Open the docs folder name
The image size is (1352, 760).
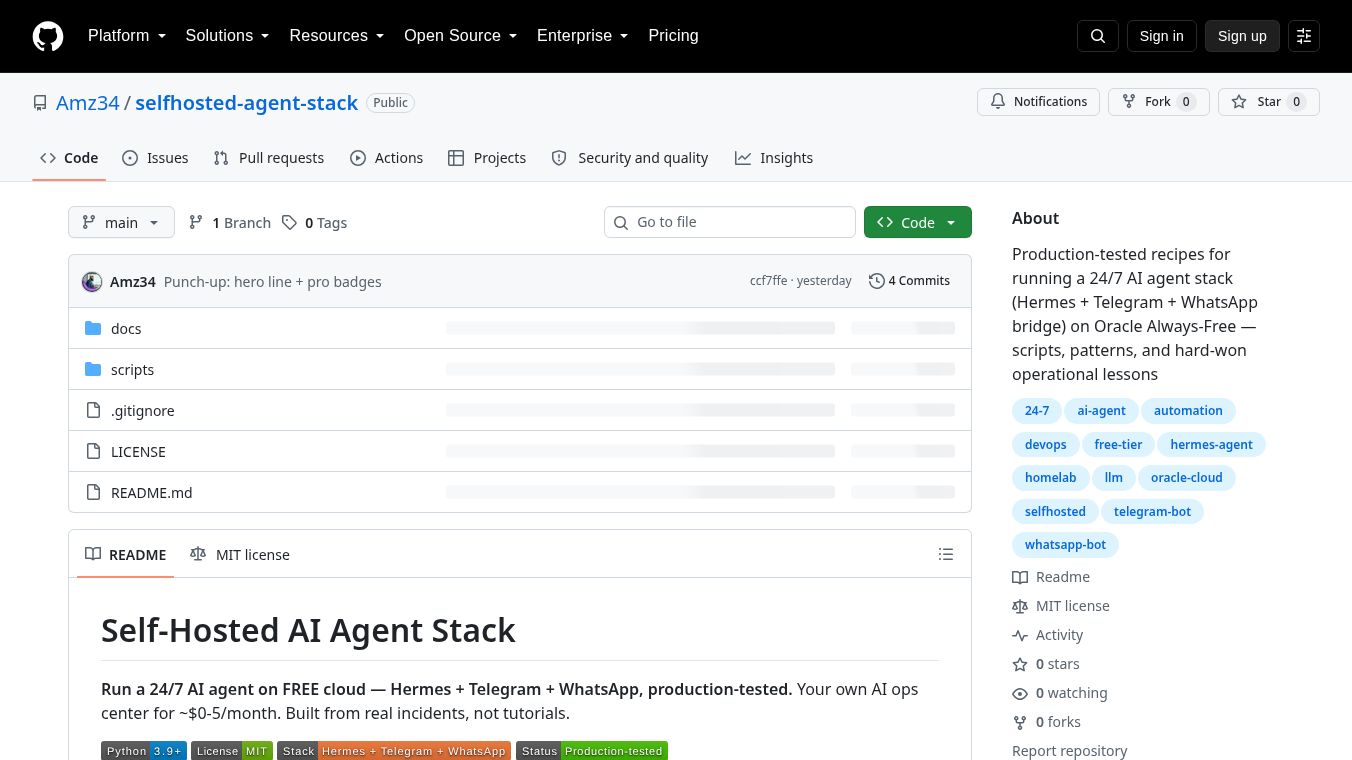(126, 329)
